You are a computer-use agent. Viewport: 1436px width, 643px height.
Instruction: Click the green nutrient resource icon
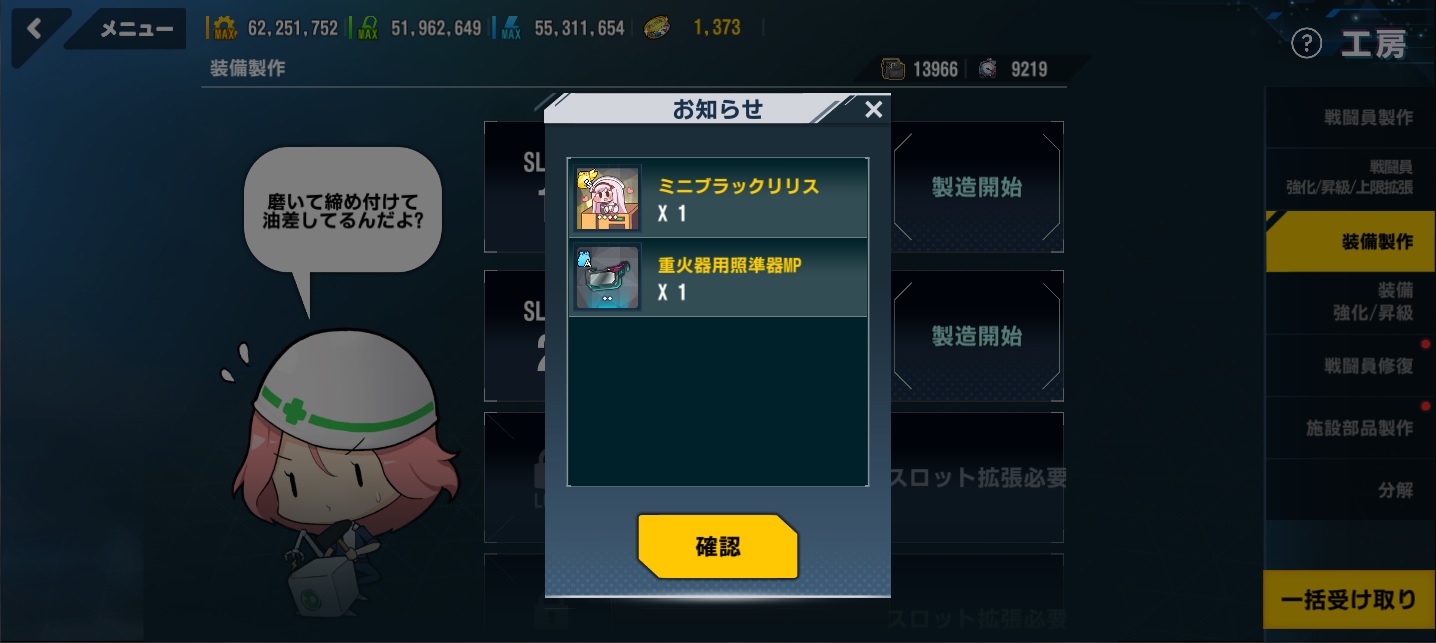(x=367, y=28)
